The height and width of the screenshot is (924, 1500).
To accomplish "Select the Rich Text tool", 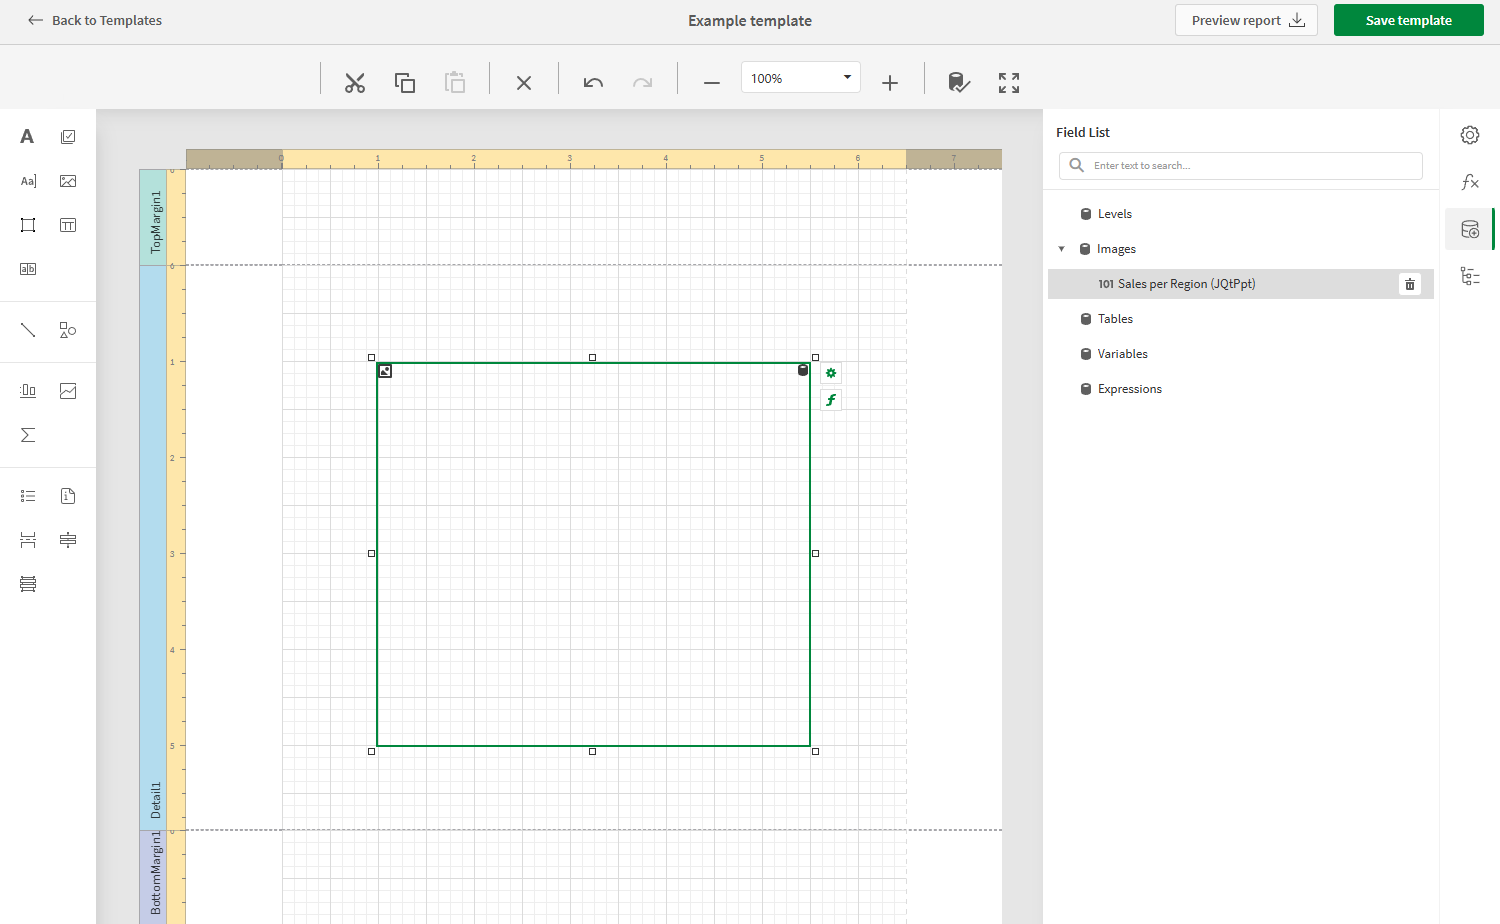I will [27, 180].
